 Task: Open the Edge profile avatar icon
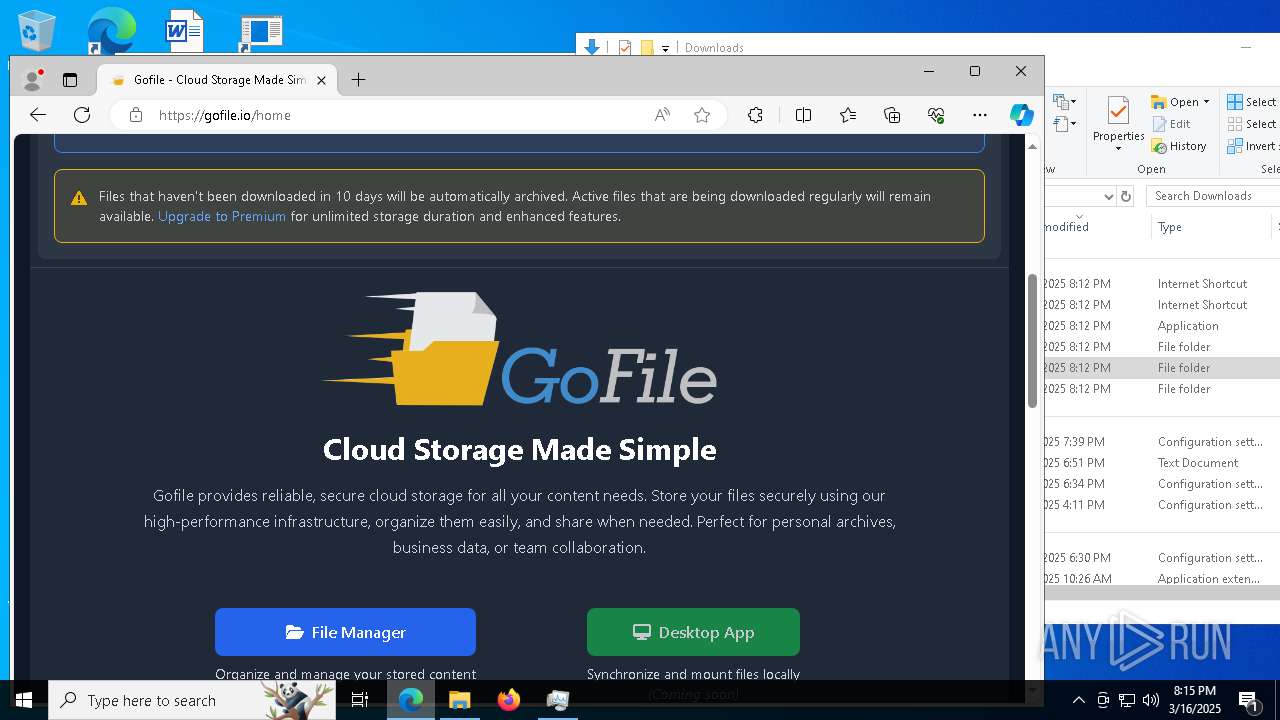(33, 79)
